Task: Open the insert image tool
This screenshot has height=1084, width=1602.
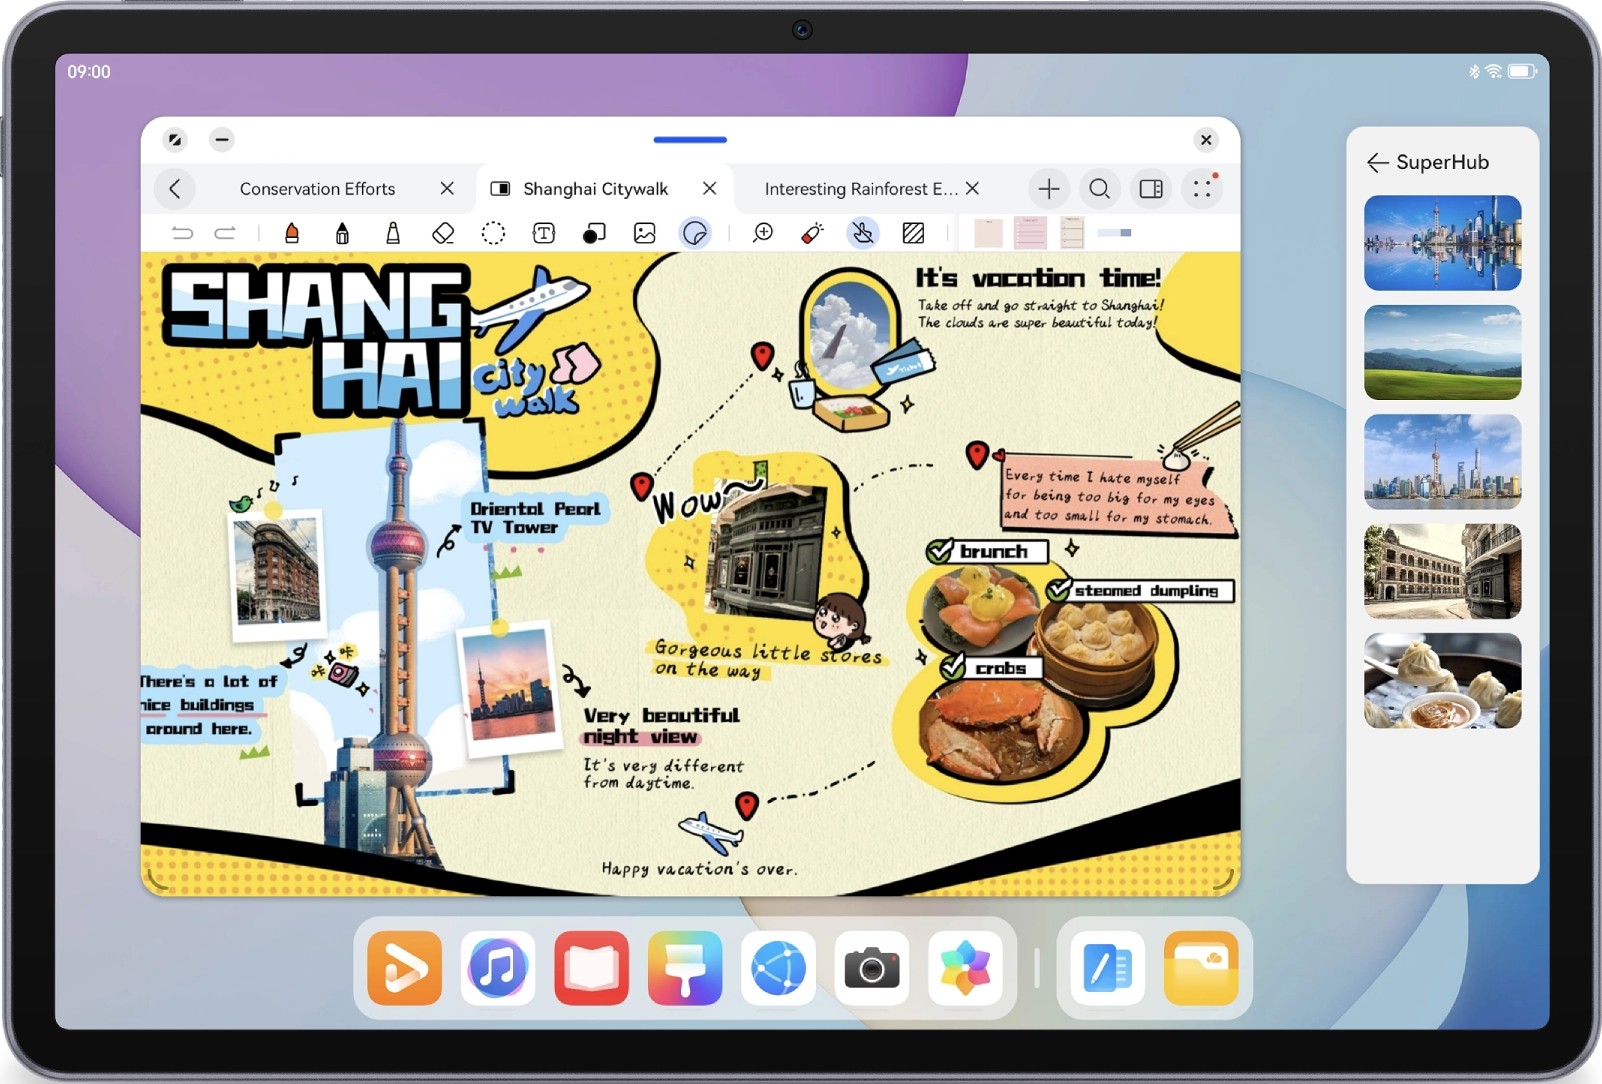Action: pyautogui.click(x=645, y=233)
